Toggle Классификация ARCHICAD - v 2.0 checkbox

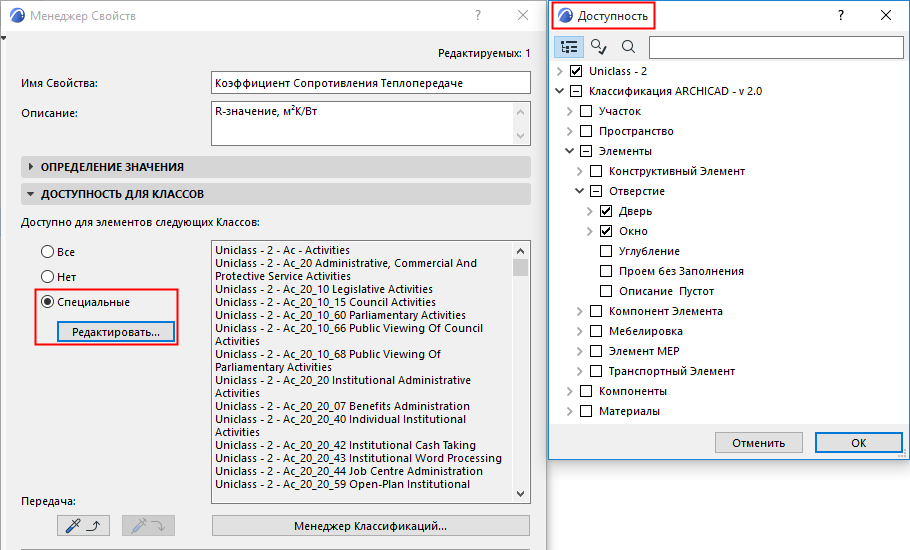click(576, 91)
